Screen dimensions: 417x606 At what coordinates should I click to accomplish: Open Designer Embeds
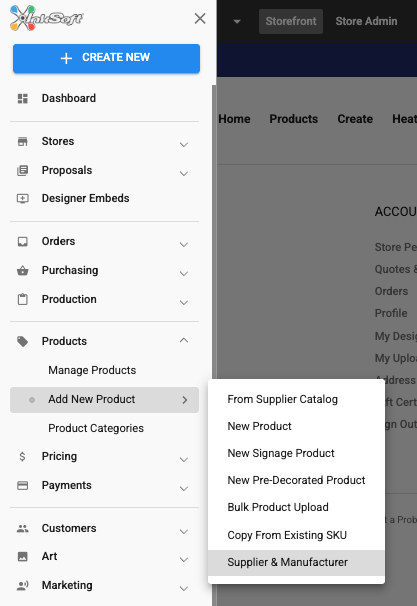click(85, 198)
